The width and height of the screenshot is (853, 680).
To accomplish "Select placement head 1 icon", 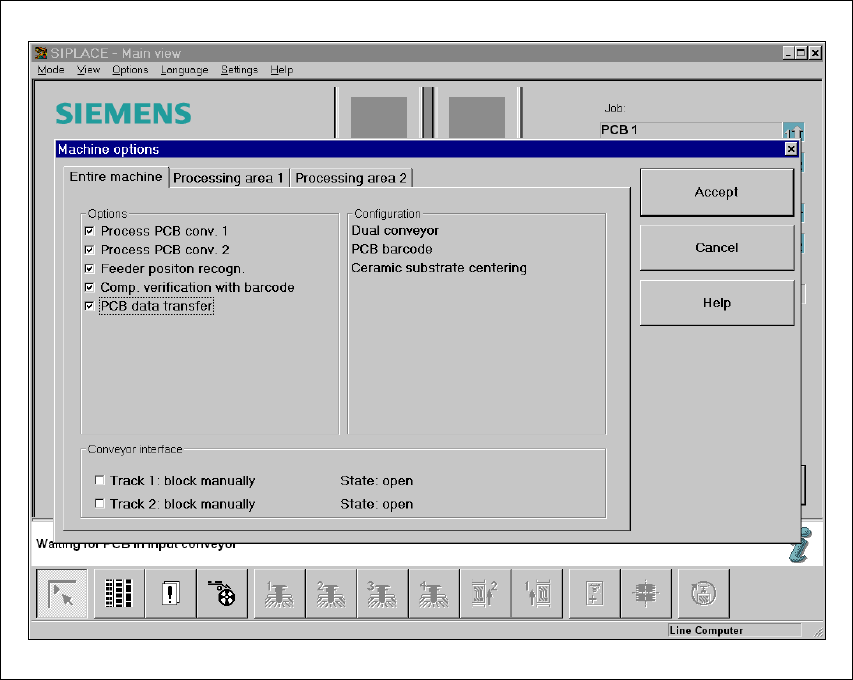I will [280, 594].
